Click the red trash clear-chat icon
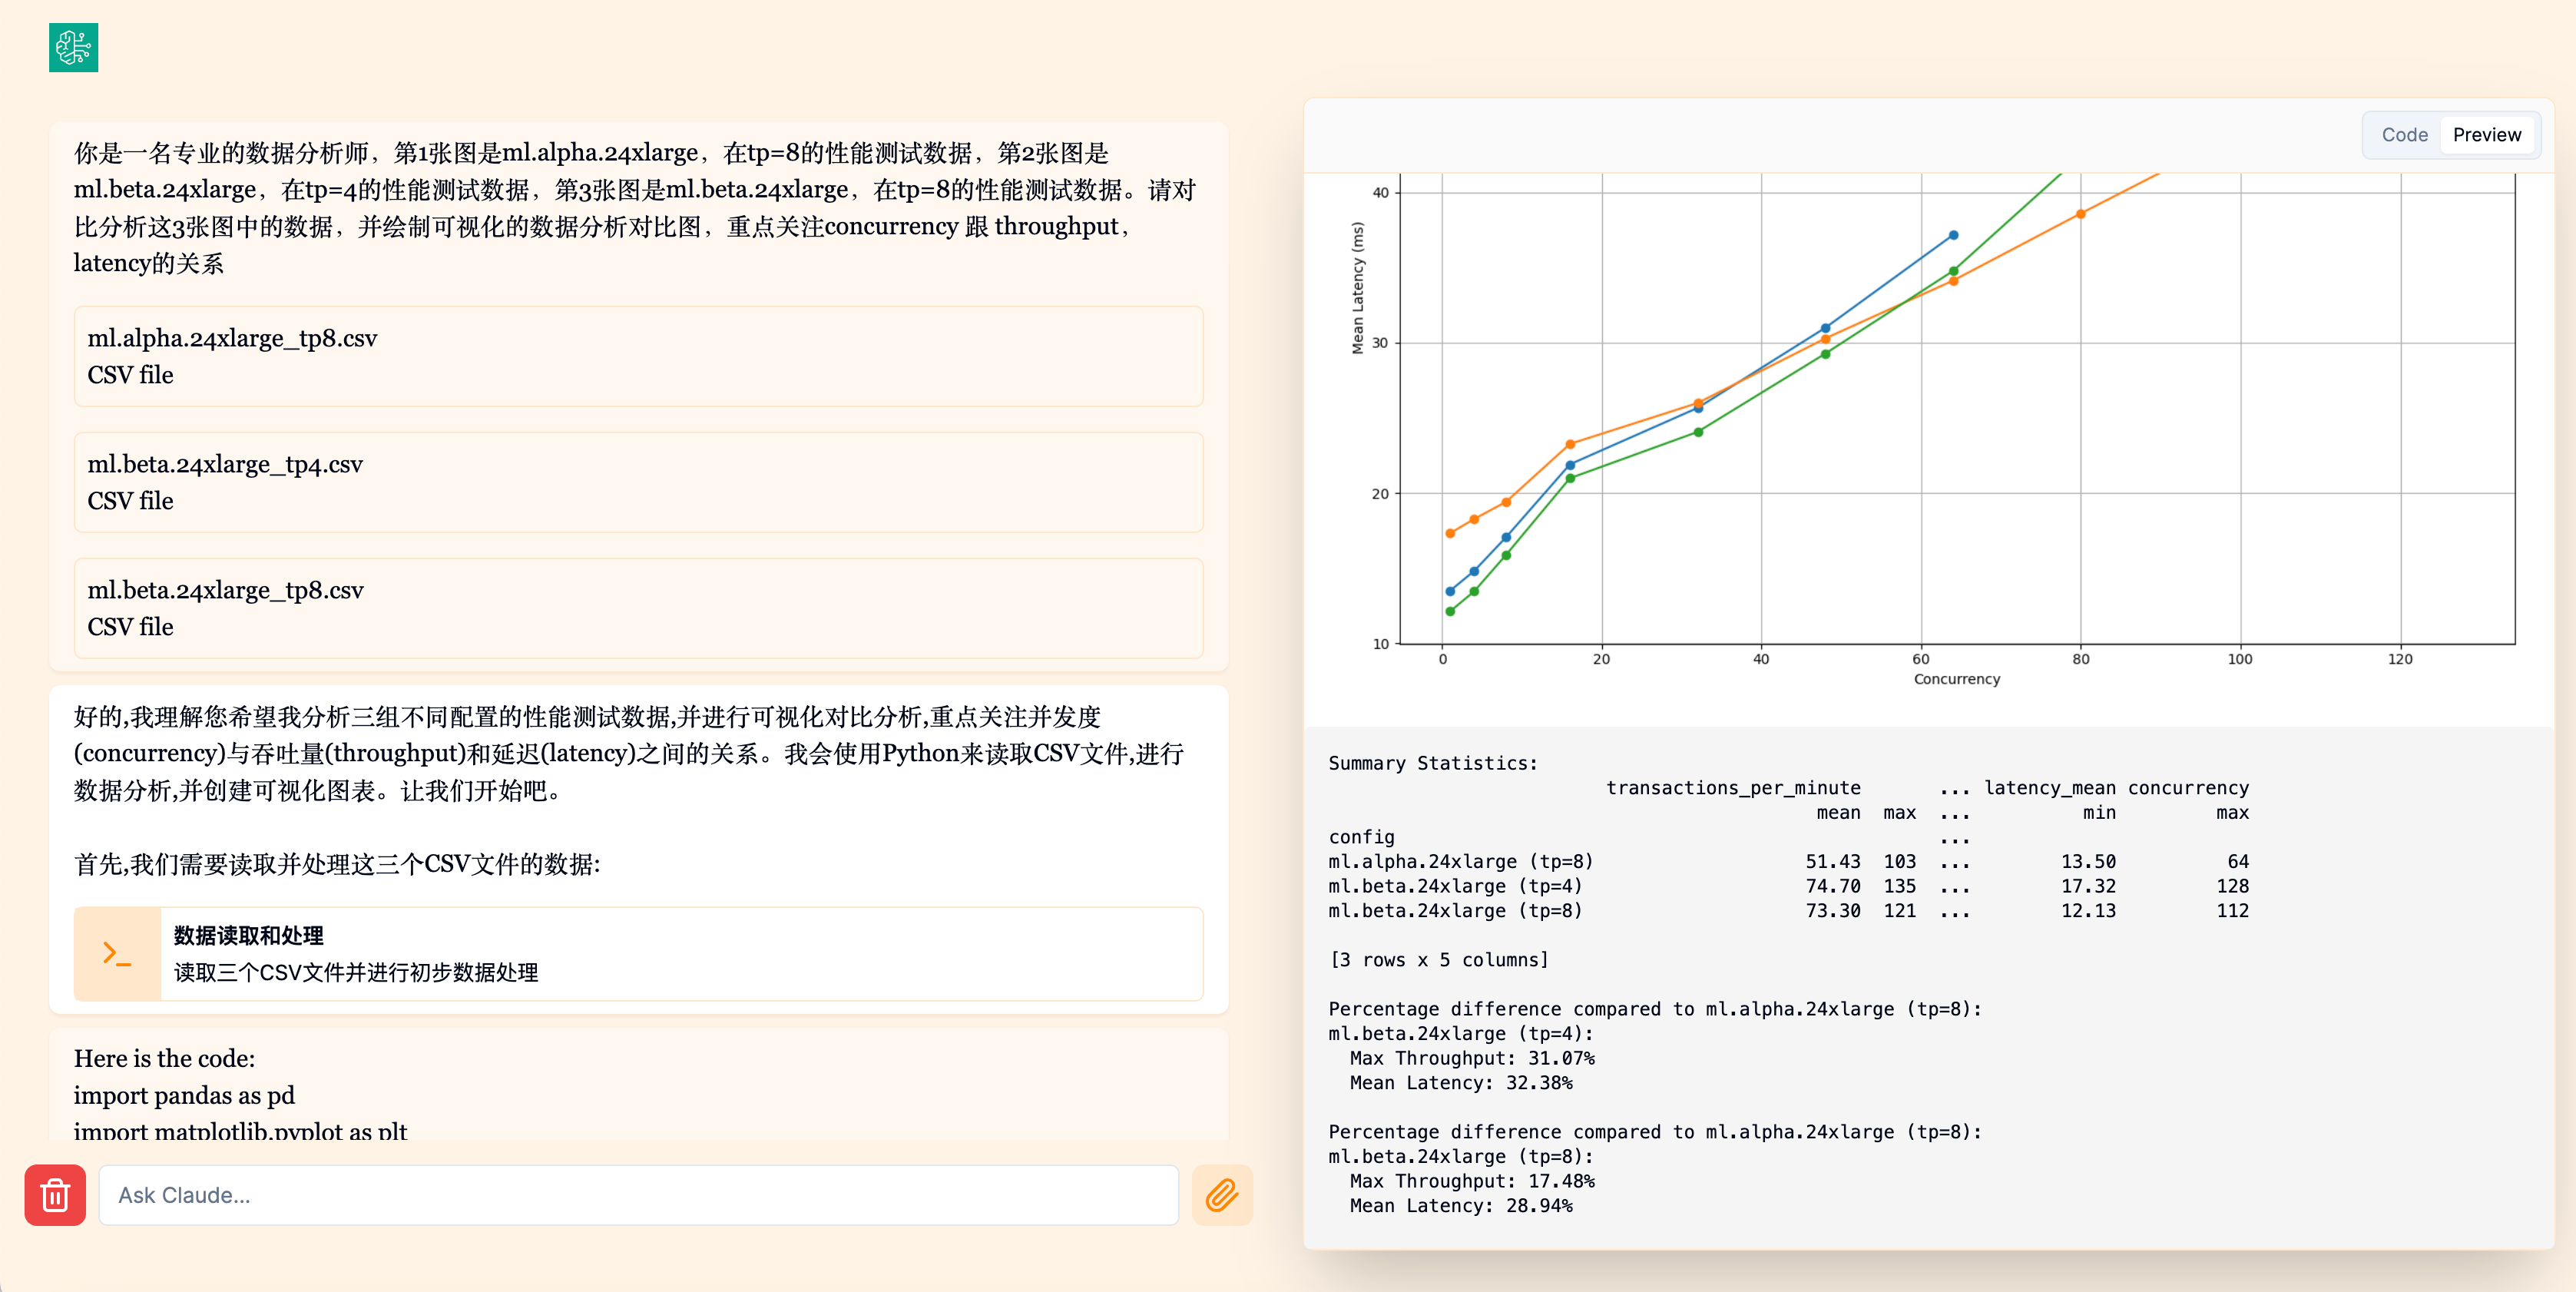 pyautogui.click(x=55, y=1194)
